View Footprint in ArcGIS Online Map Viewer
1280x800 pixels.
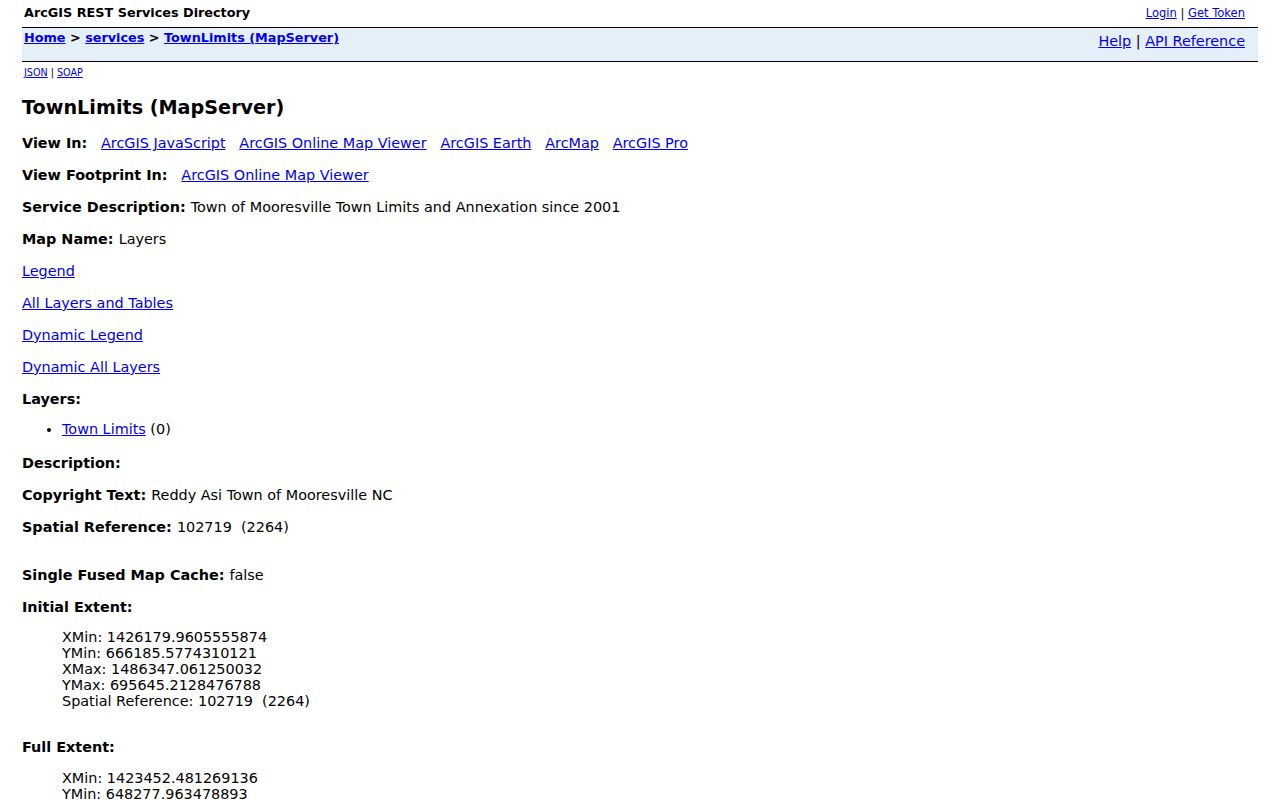tap(275, 175)
